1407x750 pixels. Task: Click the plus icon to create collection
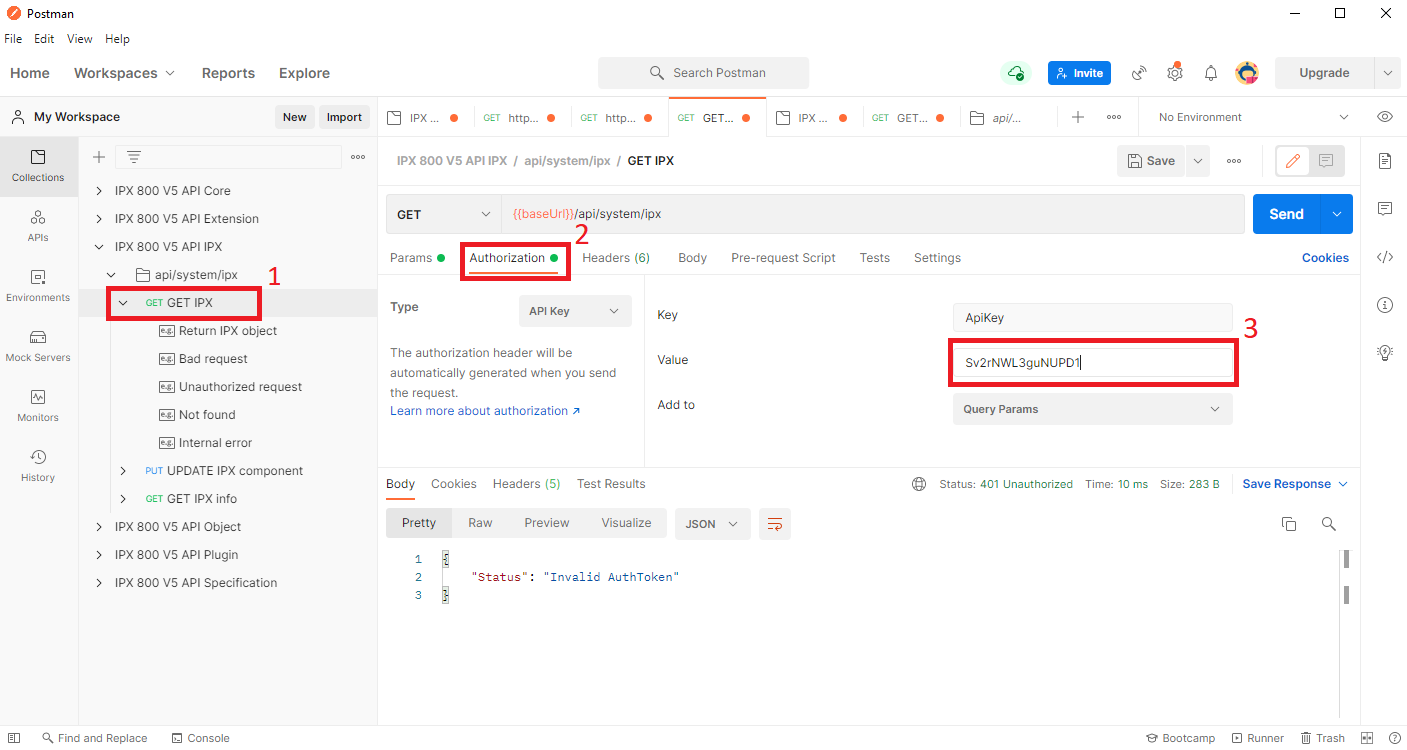point(99,157)
